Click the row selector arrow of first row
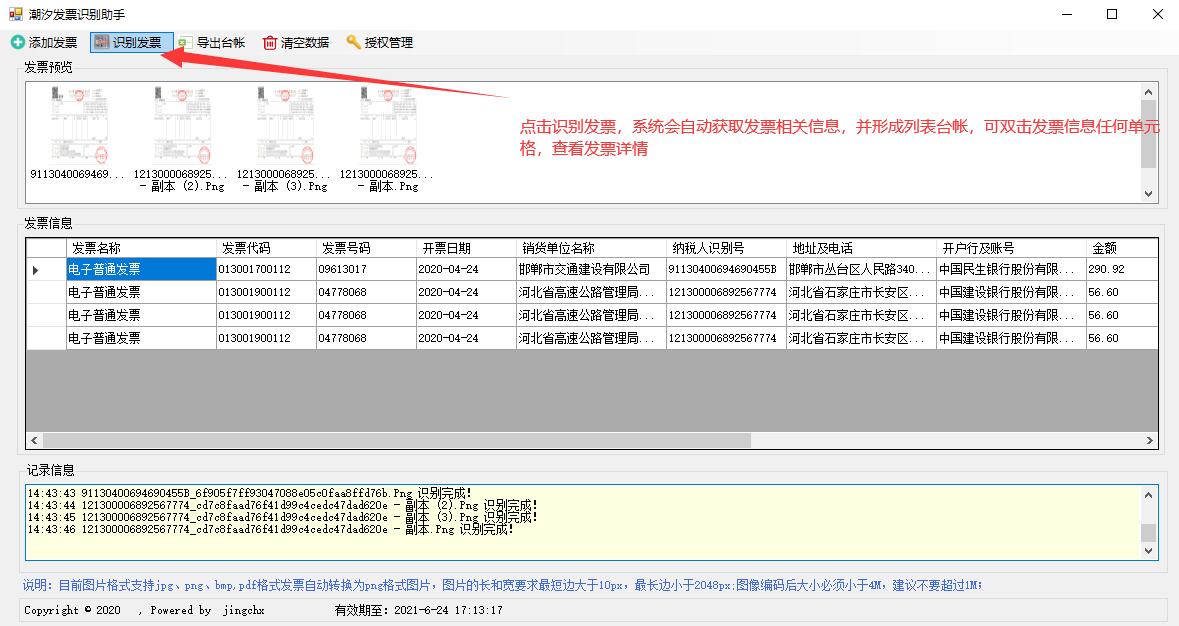Viewport: 1179px width, 626px height. point(37,270)
